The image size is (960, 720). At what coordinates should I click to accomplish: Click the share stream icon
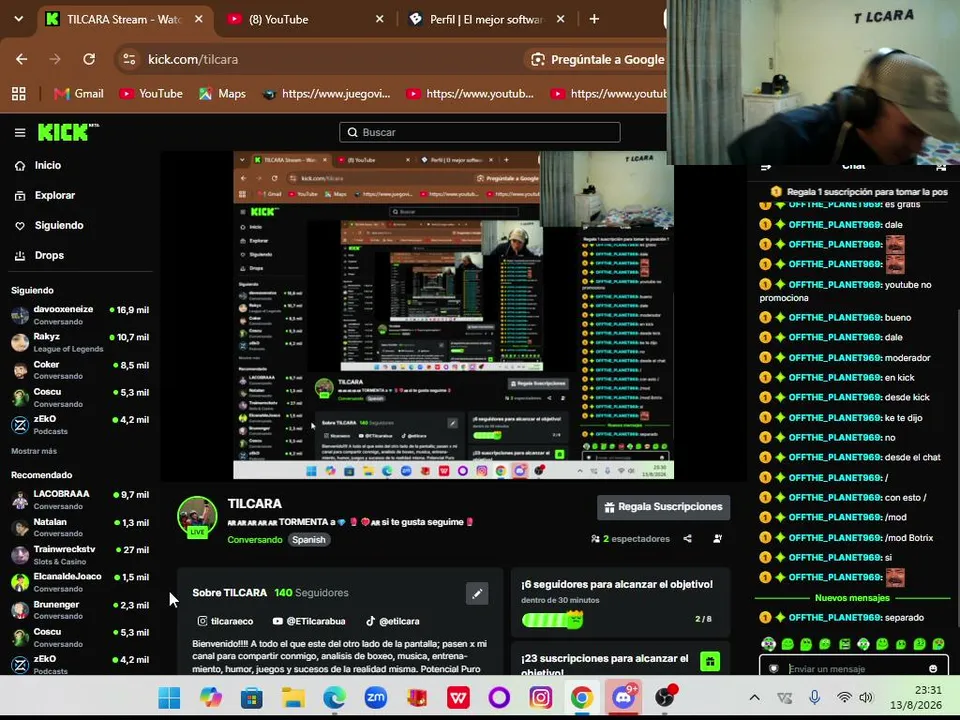(x=688, y=539)
